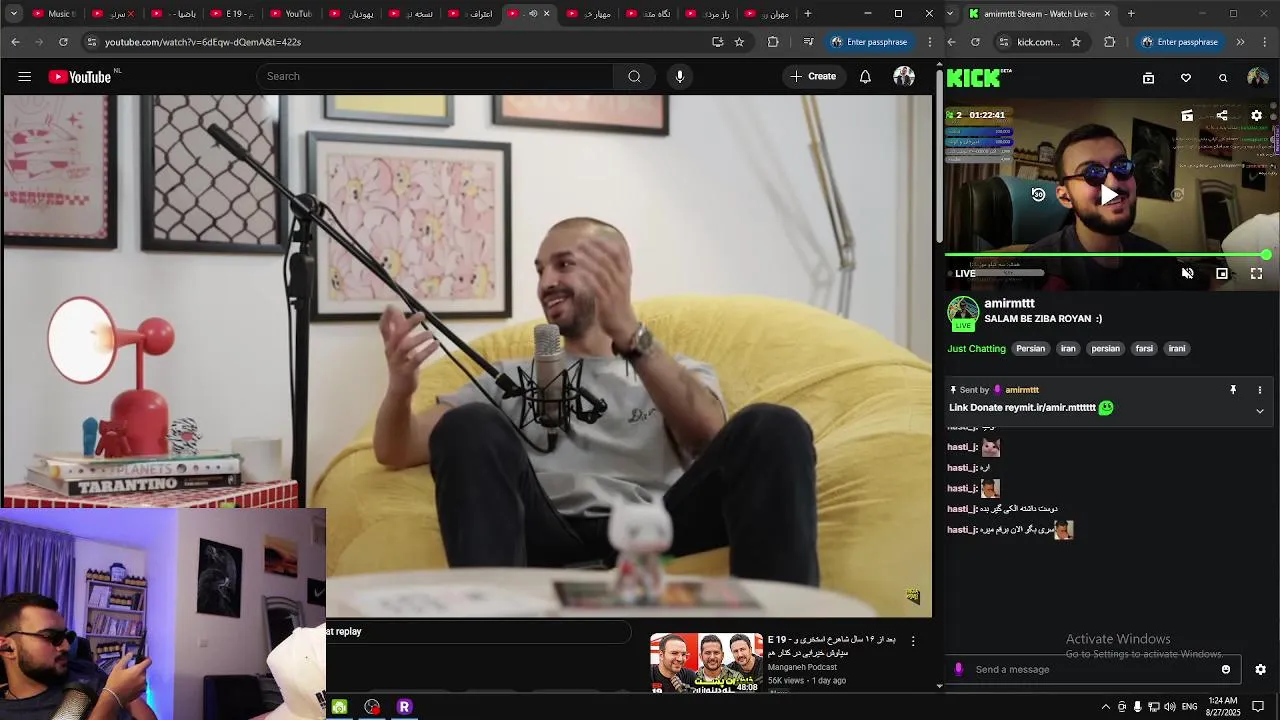Viewport: 1280px width, 720px height.
Task: Click YouTube page vertical scrollbar
Action: pyautogui.click(x=939, y=155)
